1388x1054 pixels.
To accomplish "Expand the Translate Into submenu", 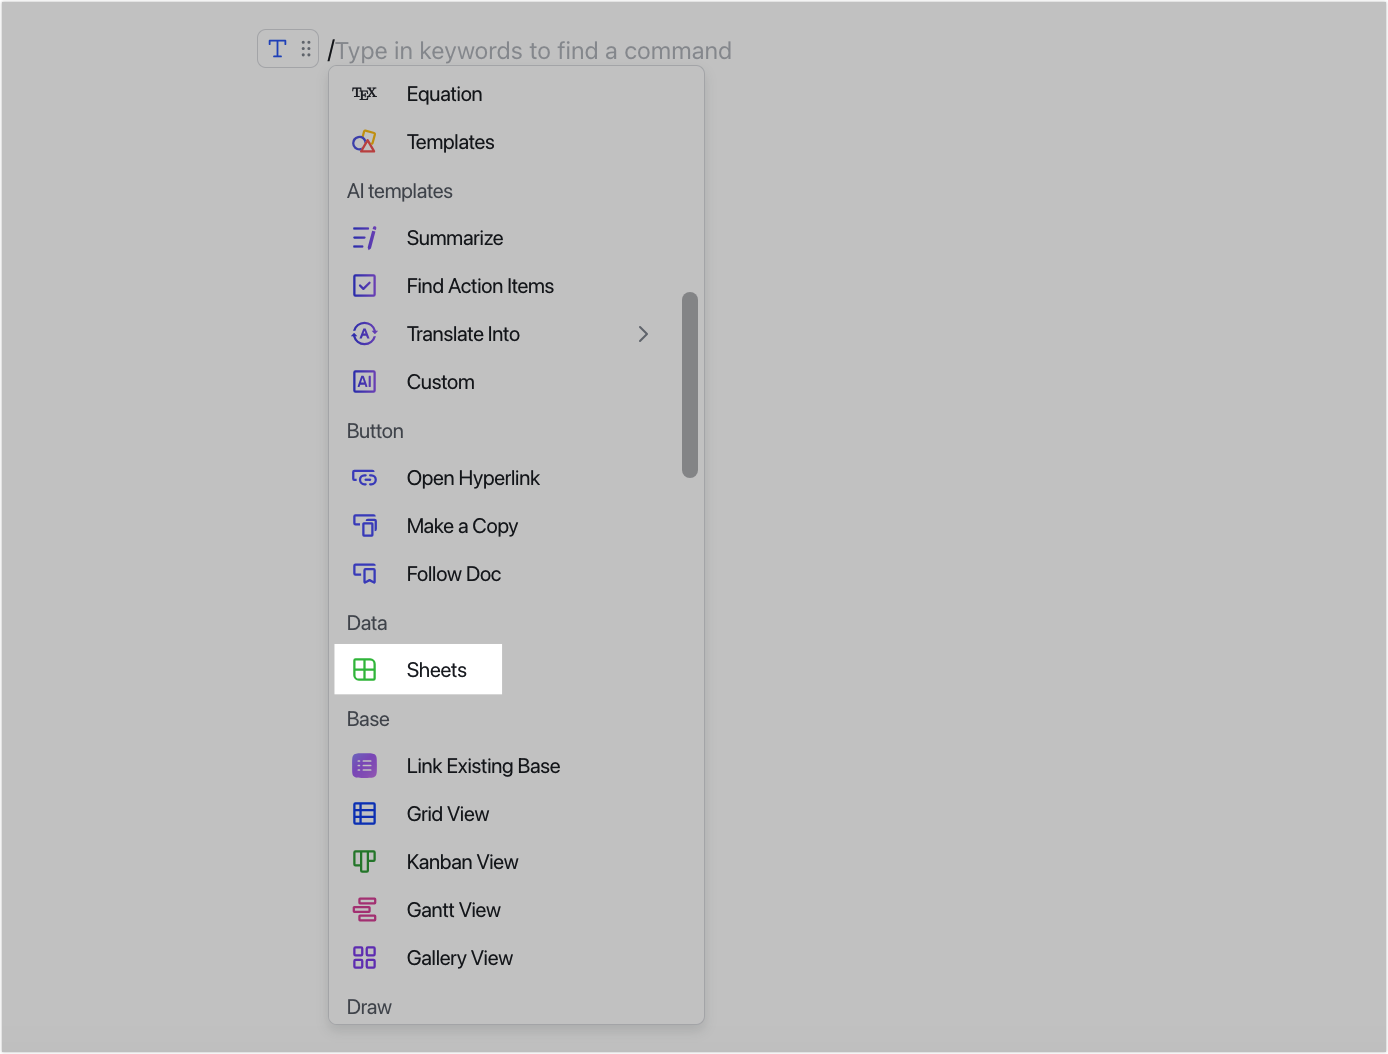I will pyautogui.click(x=643, y=333).
